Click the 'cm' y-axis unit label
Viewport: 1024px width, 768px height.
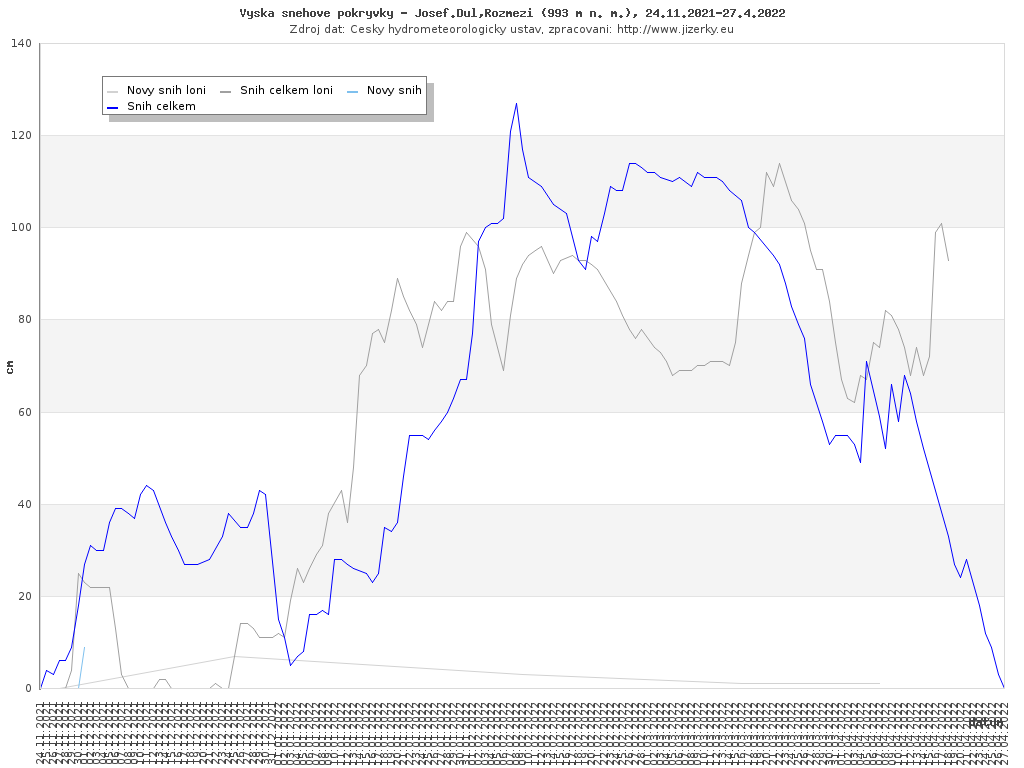pyautogui.click(x=10, y=367)
